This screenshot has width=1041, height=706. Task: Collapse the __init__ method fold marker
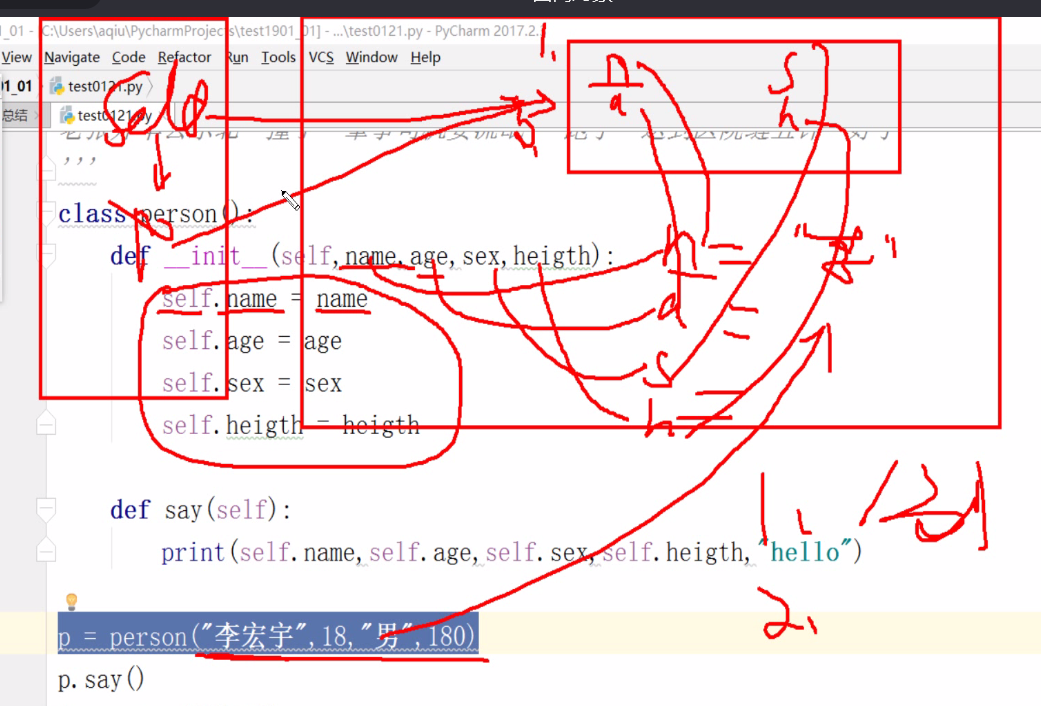point(46,255)
